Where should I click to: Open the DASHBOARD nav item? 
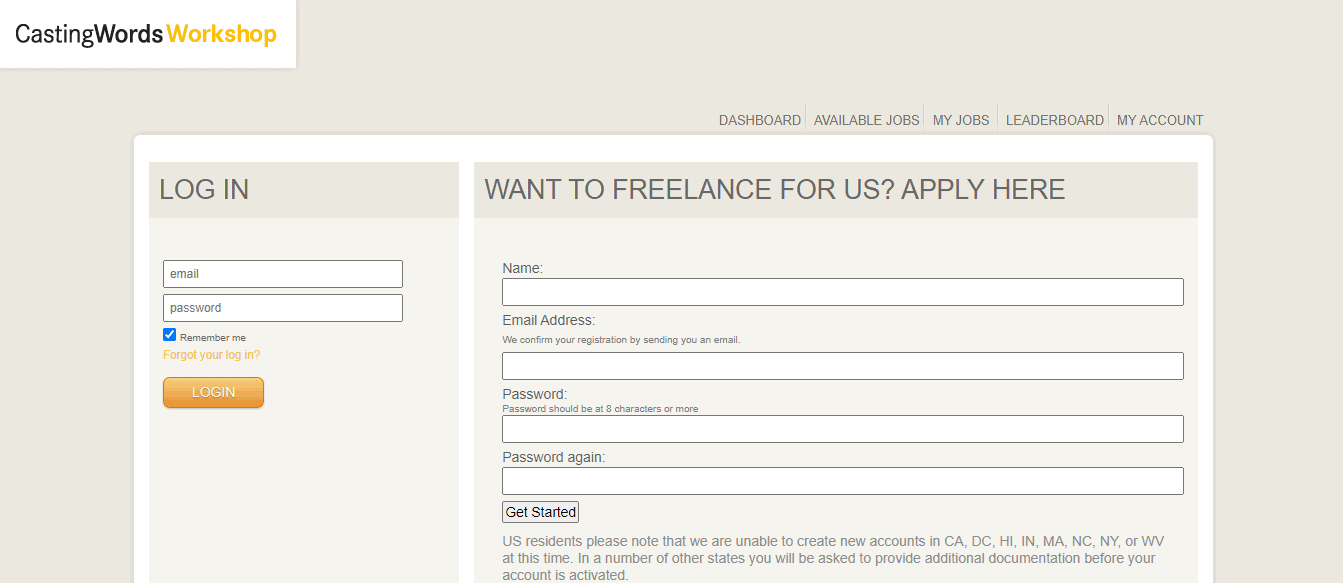[x=760, y=120]
